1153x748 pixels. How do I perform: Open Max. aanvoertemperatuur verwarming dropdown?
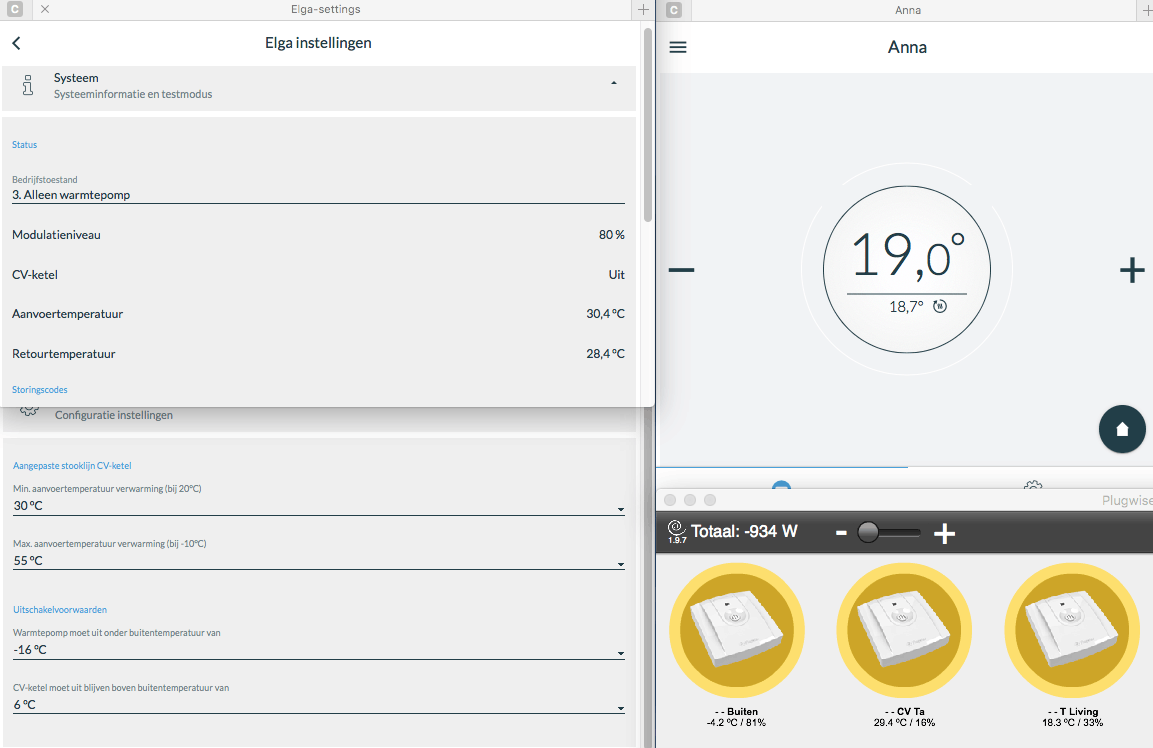[x=318, y=560]
